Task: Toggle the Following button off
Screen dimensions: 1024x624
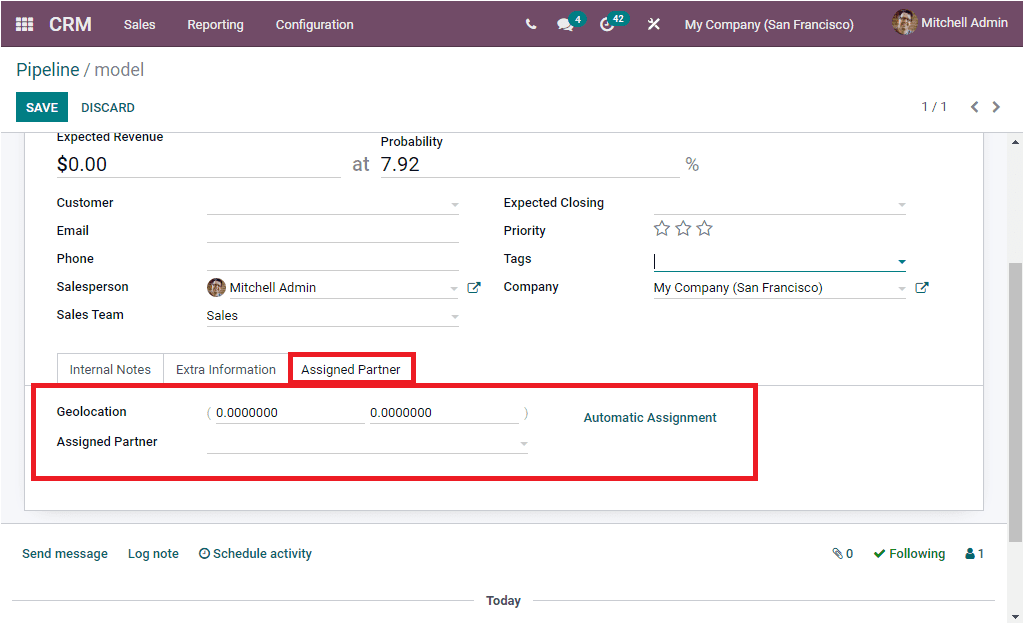Action: click(909, 553)
